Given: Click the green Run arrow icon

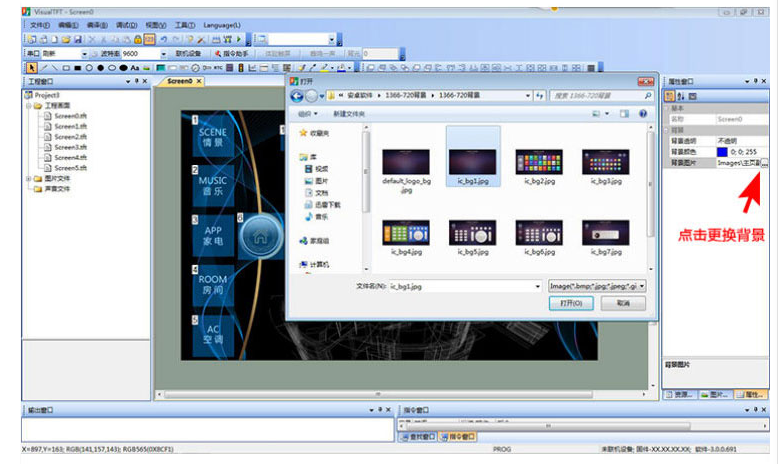Looking at the screenshot, I should point(239,39).
